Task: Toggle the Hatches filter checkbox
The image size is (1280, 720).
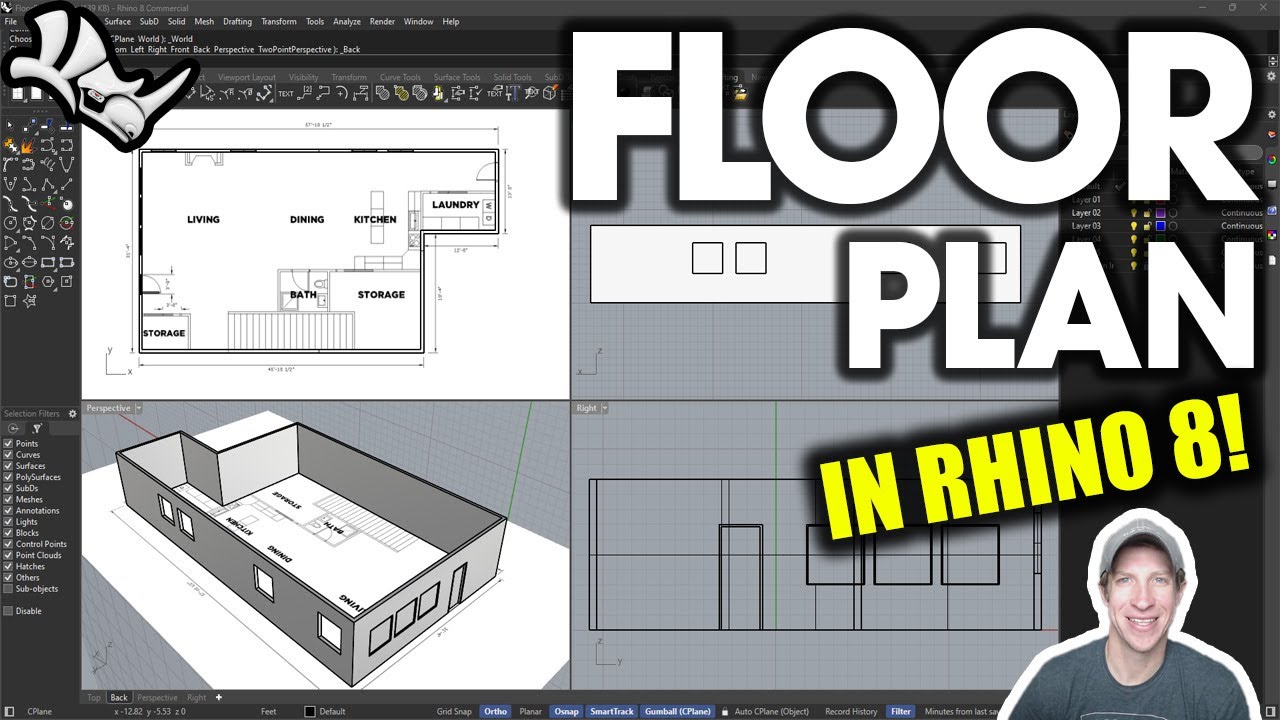Action: [8, 567]
